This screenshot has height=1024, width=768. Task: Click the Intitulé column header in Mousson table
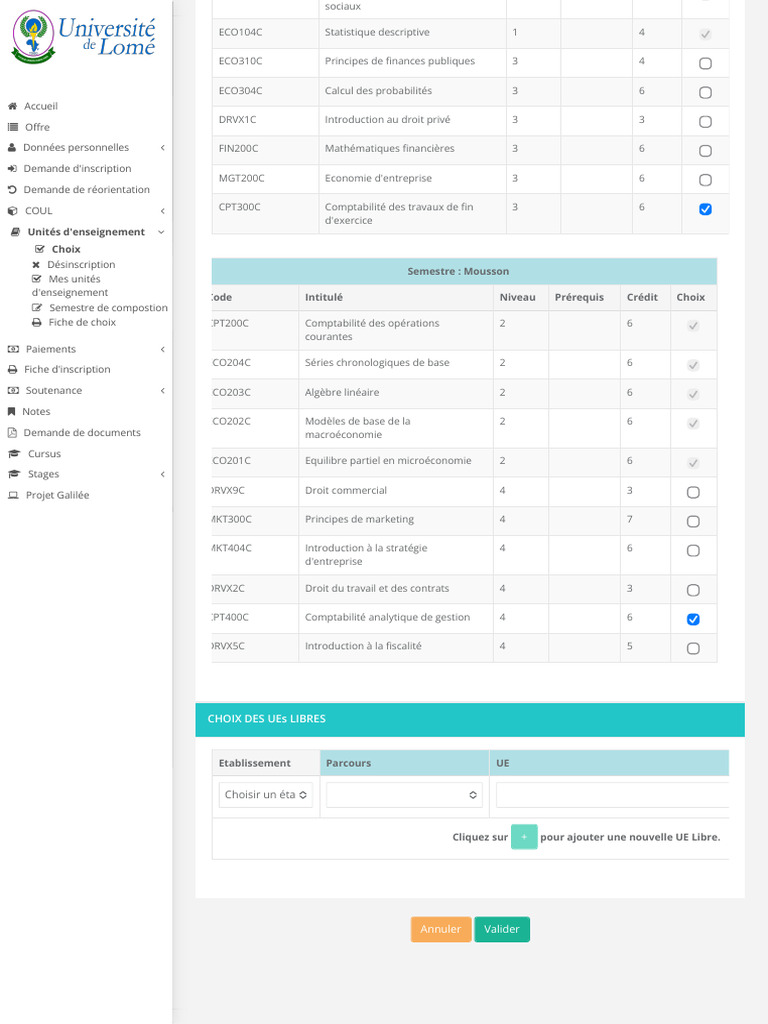324,297
